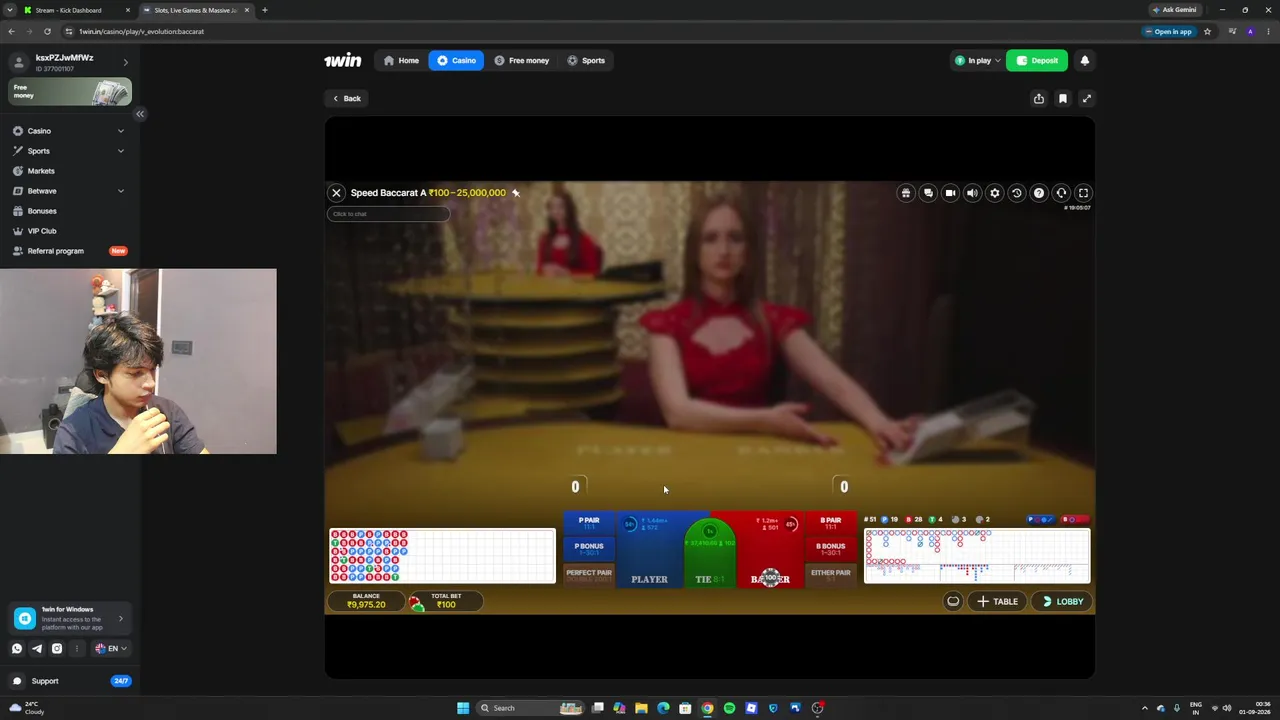The image size is (1280, 720).
Task: Click the balance amount ₹9,975.20
Action: [x=366, y=605]
